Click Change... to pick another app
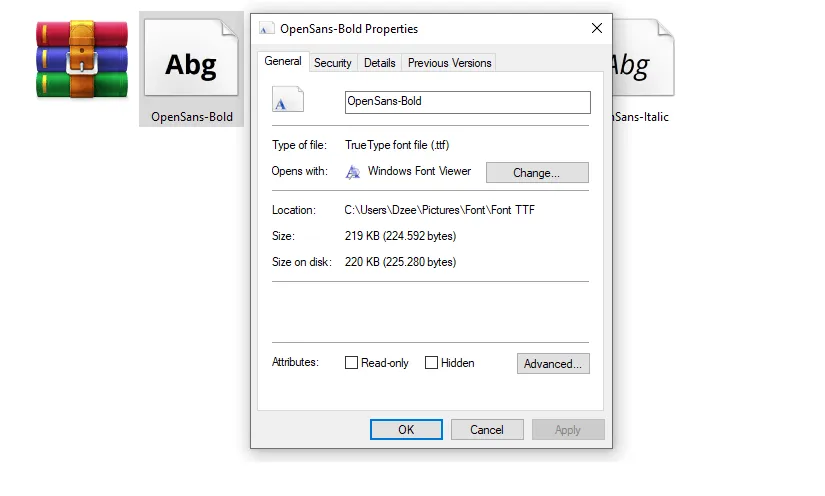The height and width of the screenshot is (496, 825). point(537,173)
